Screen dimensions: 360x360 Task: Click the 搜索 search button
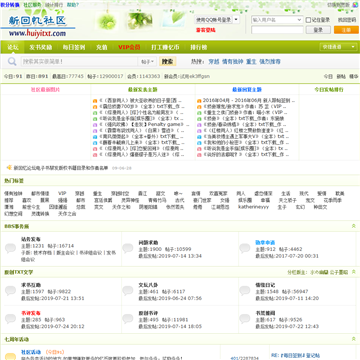[167, 62]
